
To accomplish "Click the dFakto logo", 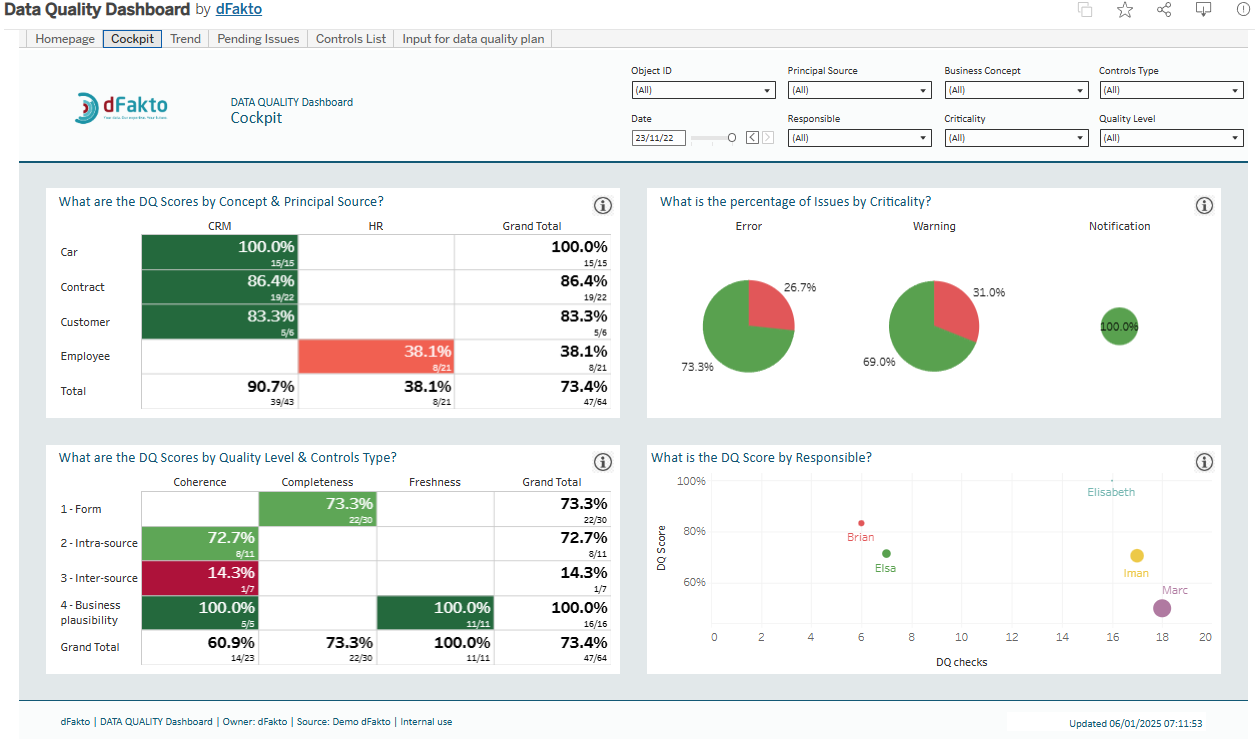I will pos(122,107).
